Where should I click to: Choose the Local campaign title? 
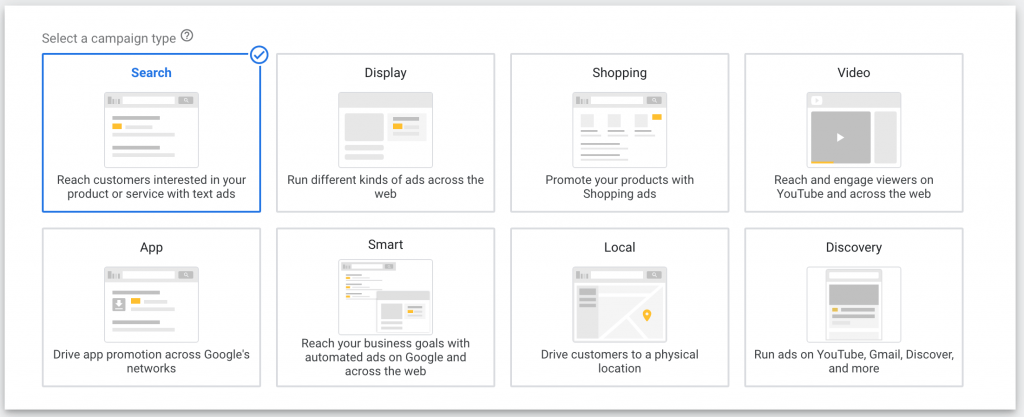pos(620,248)
